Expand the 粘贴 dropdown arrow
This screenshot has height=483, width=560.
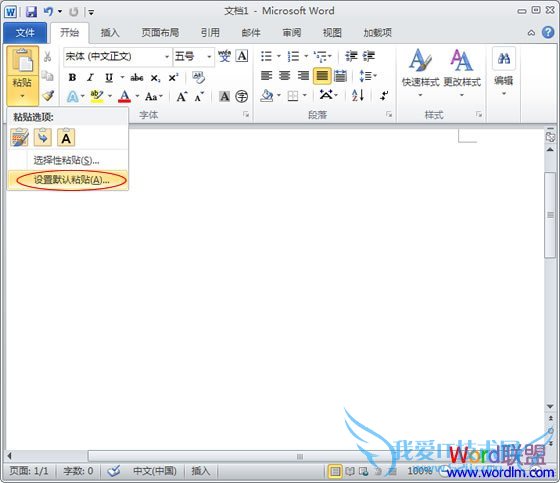click(x=22, y=96)
